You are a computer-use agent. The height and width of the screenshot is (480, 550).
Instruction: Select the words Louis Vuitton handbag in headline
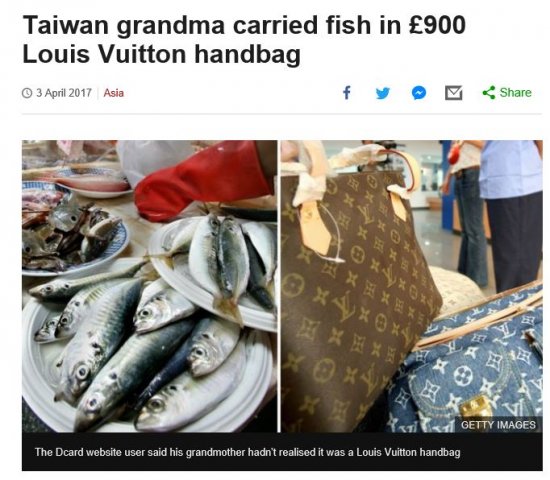point(161,54)
